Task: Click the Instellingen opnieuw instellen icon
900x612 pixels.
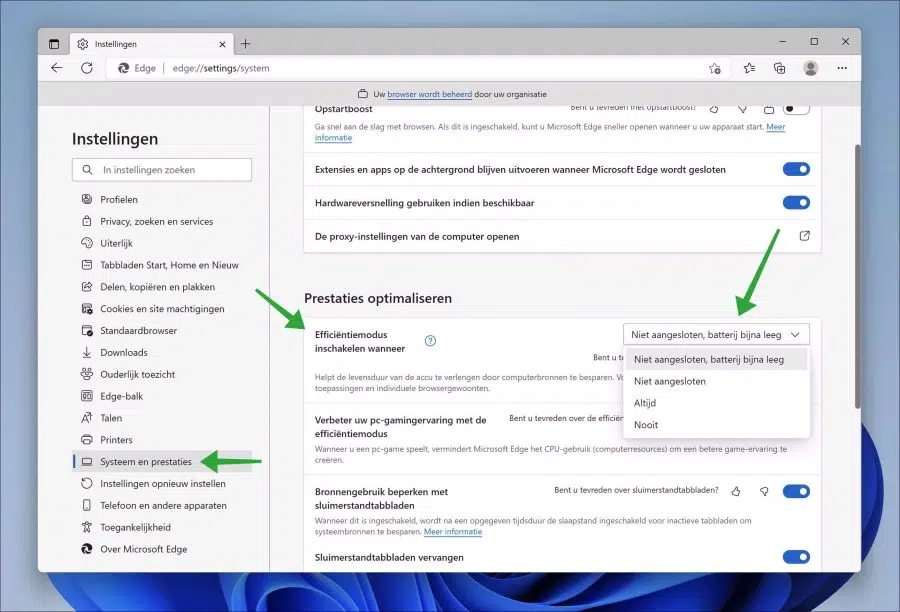Action: tap(87, 483)
